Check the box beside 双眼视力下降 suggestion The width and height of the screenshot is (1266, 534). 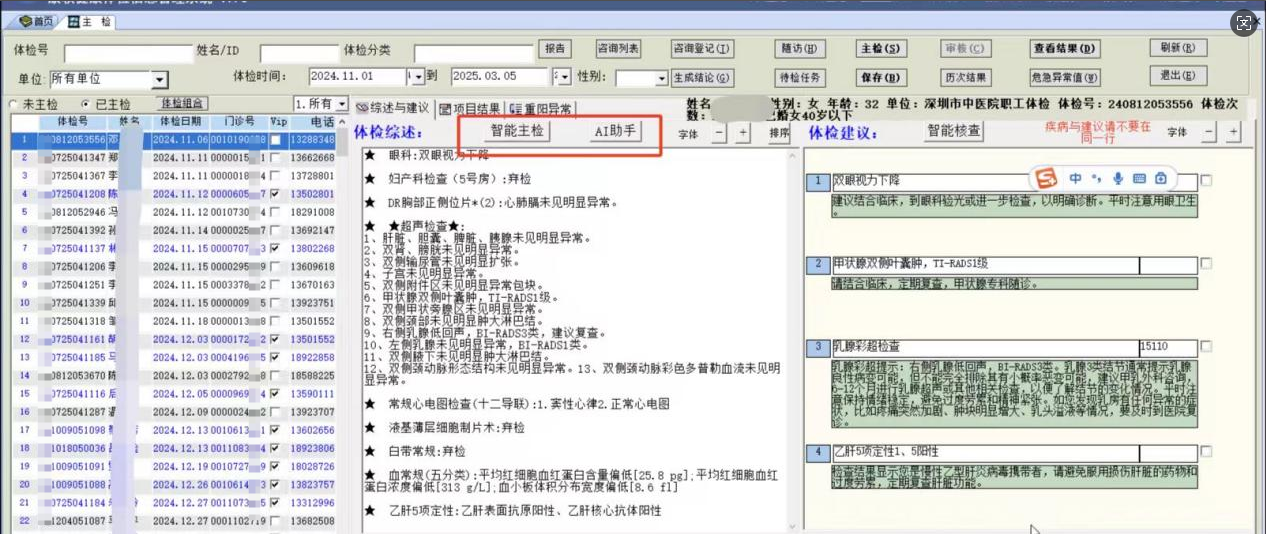point(1207,180)
